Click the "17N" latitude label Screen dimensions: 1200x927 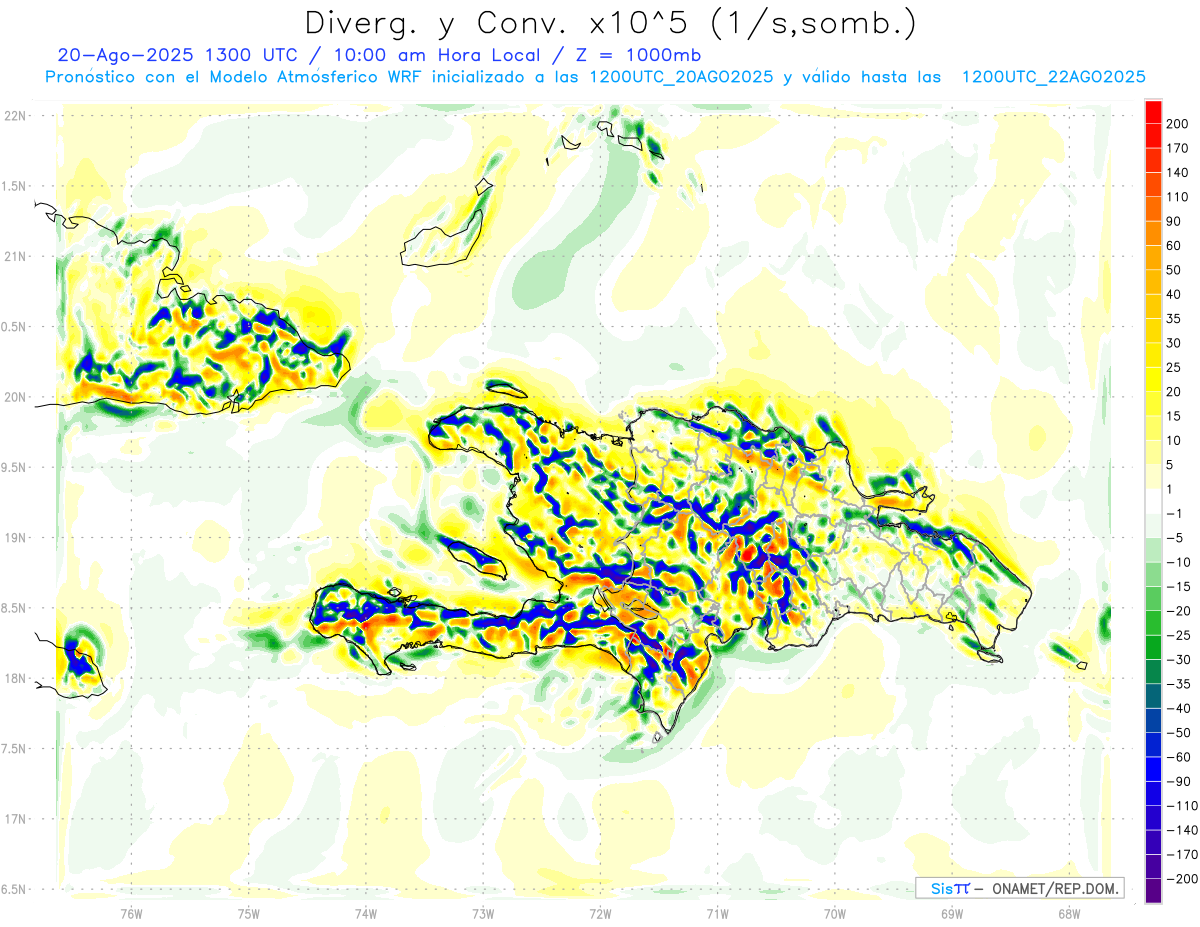coord(15,819)
